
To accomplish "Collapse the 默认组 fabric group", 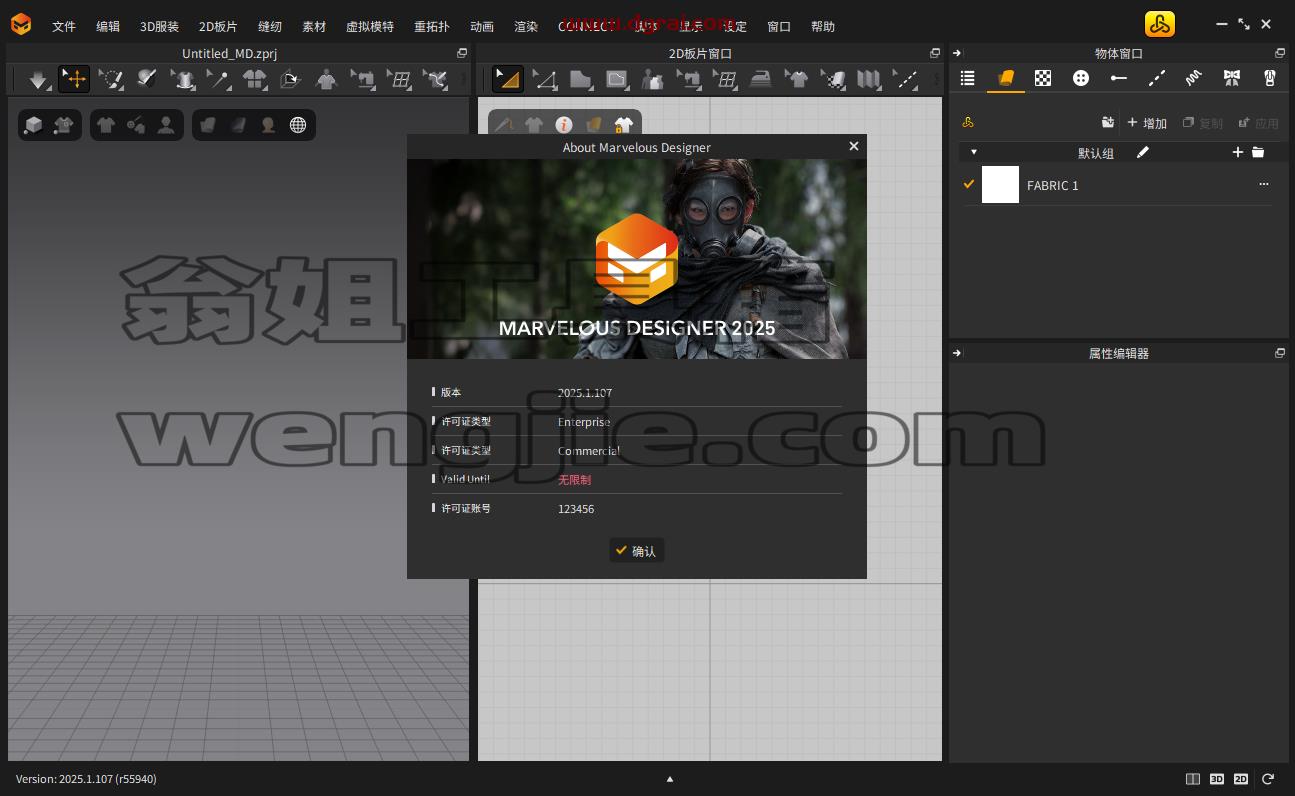I will [x=974, y=152].
